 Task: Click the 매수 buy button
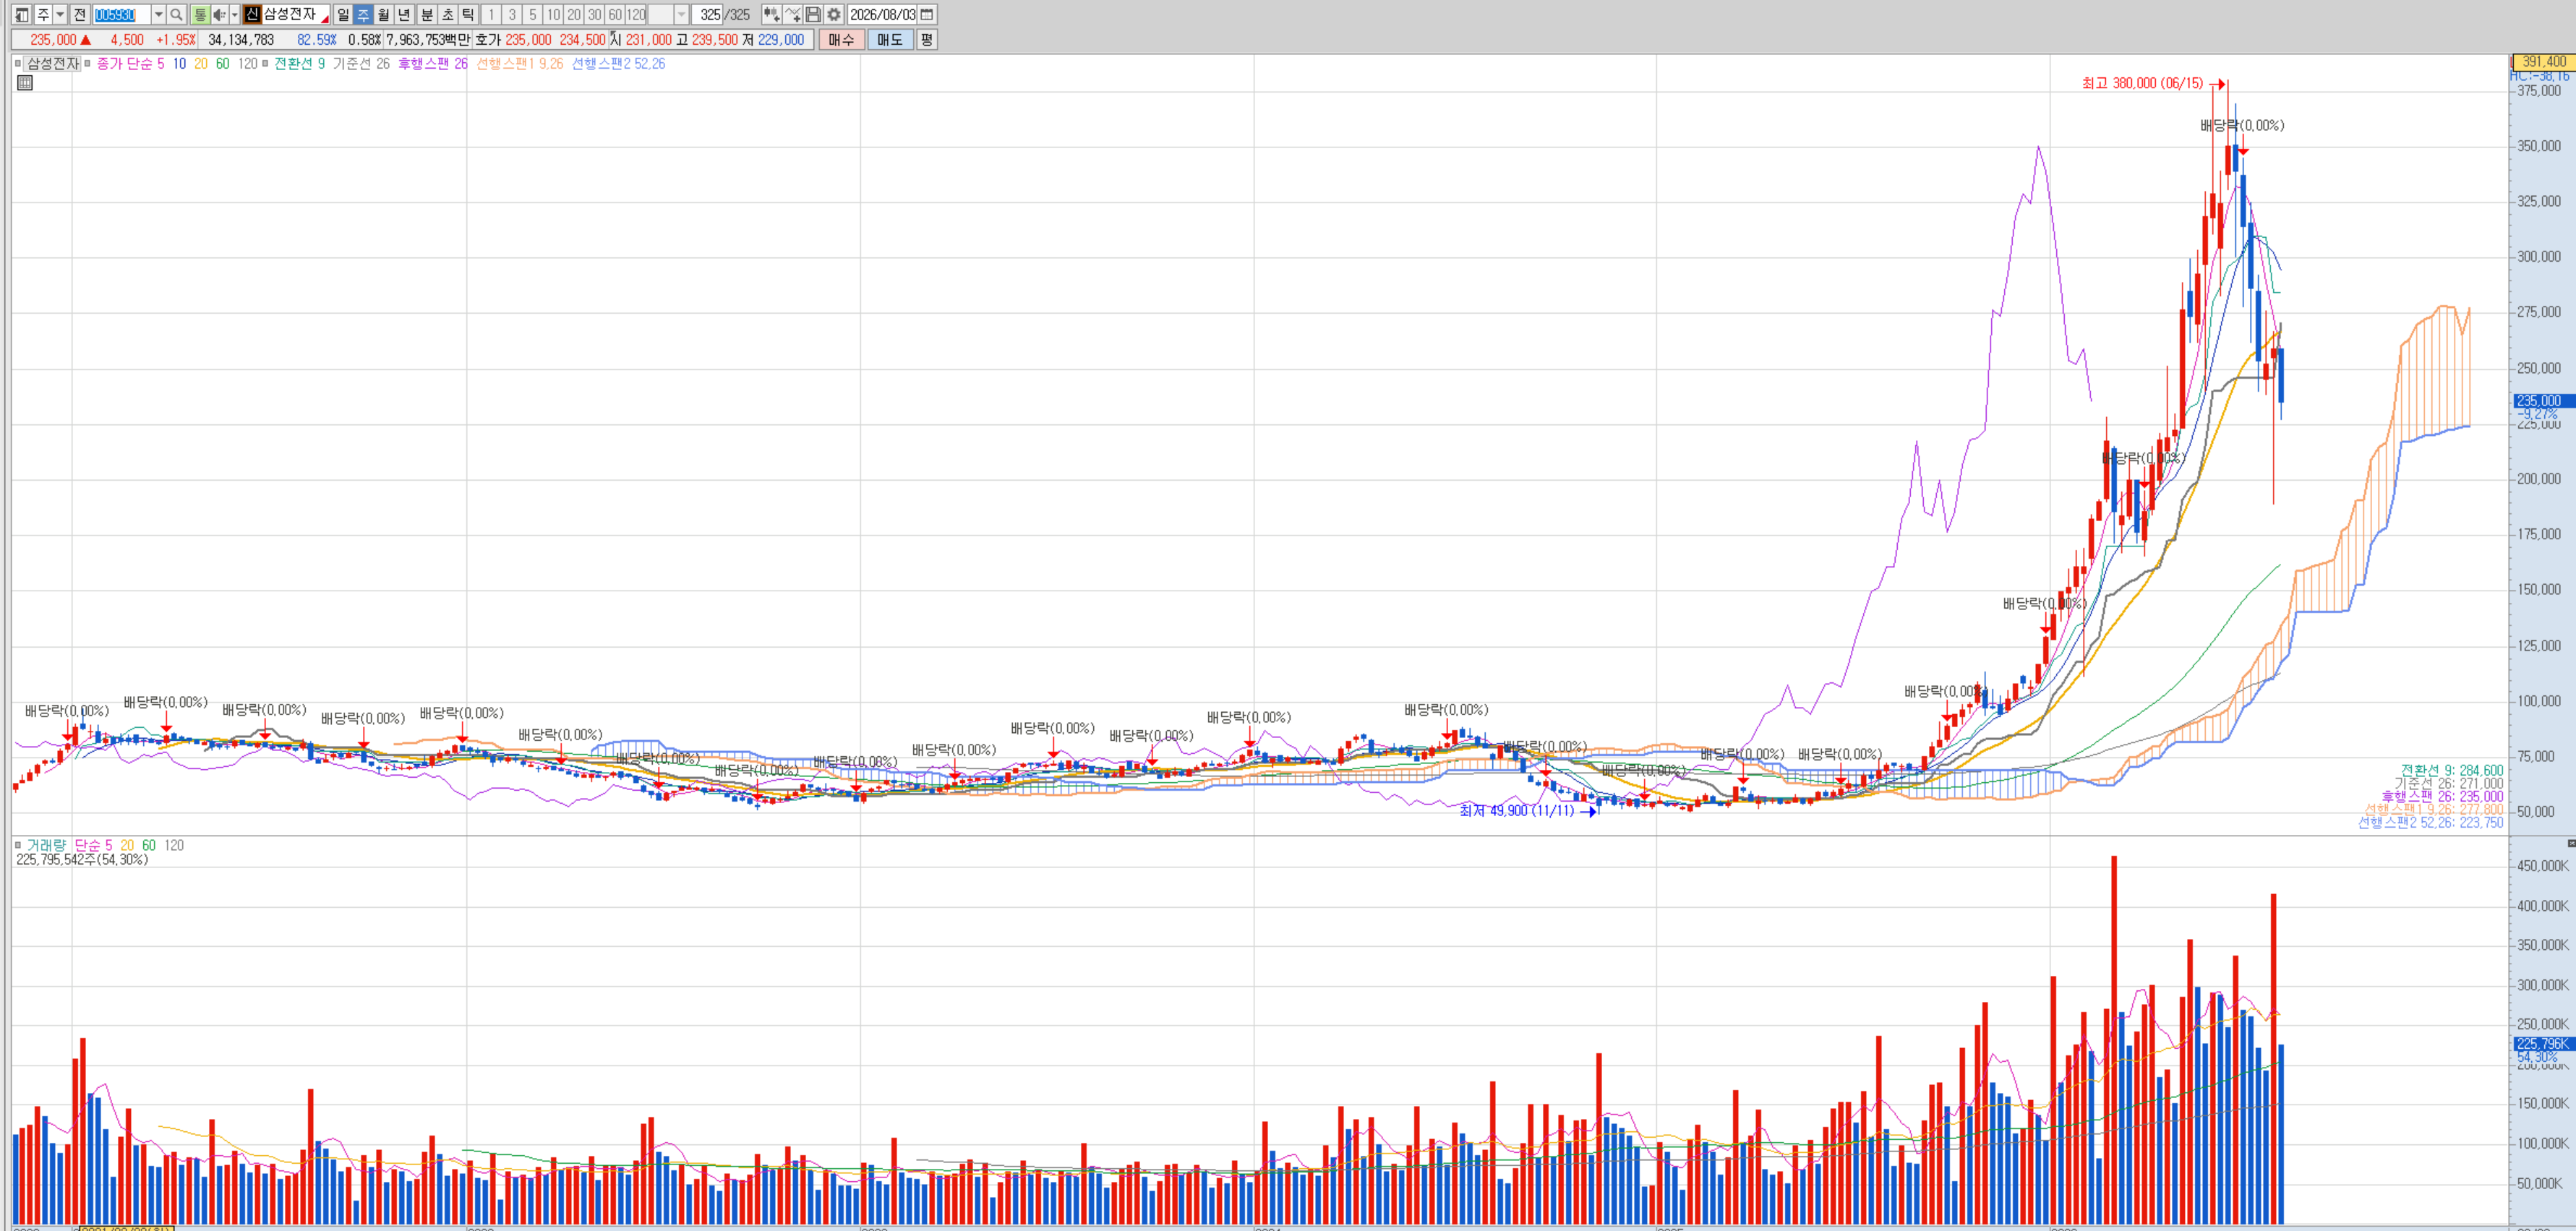click(x=842, y=40)
